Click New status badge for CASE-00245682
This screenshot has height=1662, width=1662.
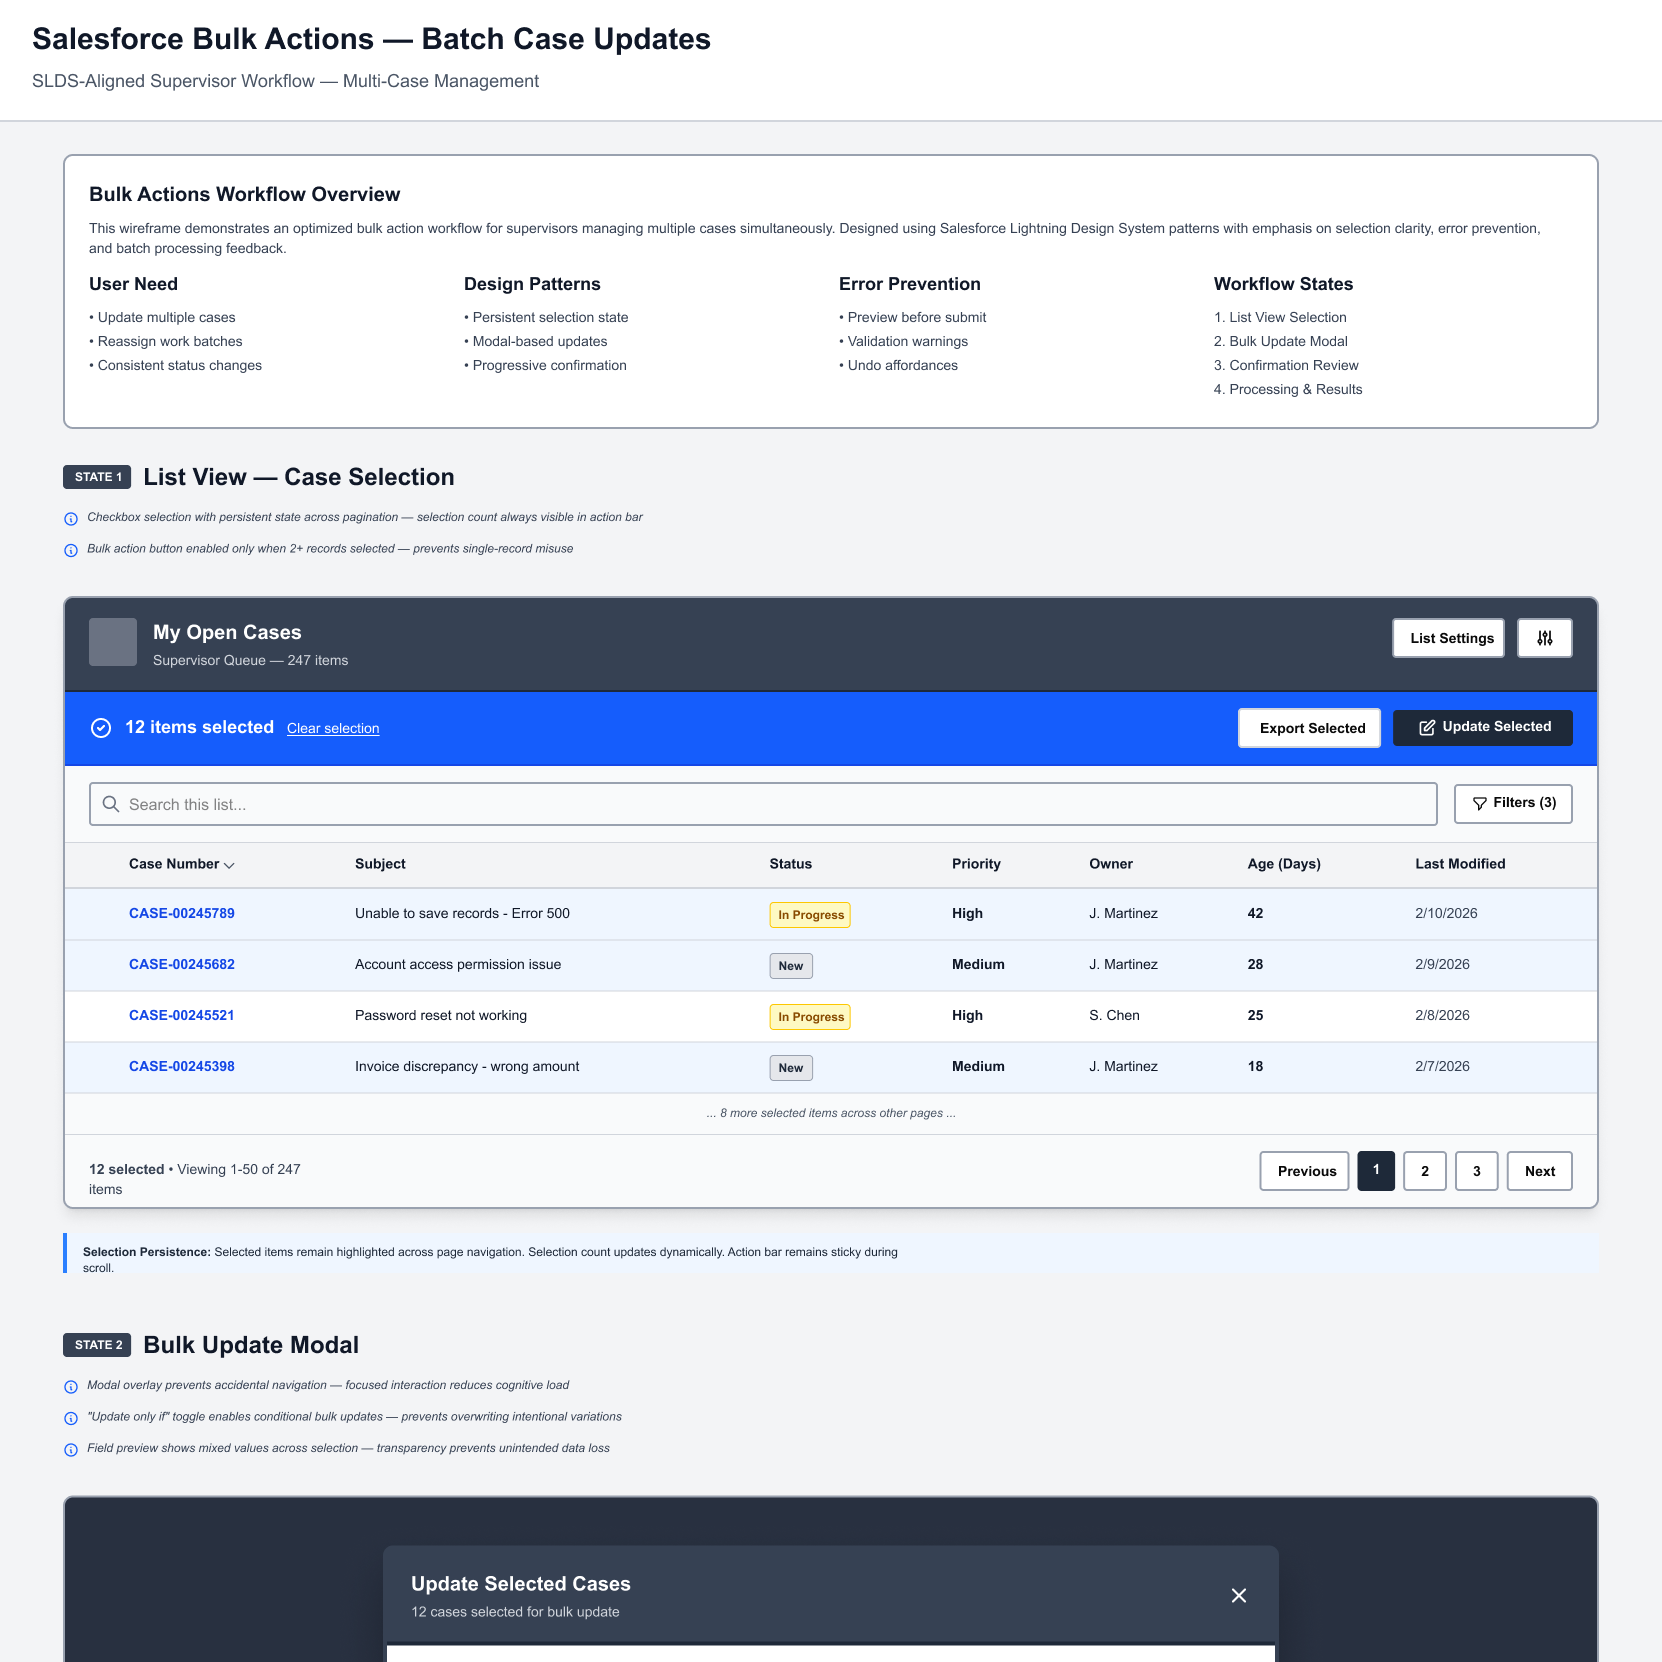pyautogui.click(x=791, y=966)
